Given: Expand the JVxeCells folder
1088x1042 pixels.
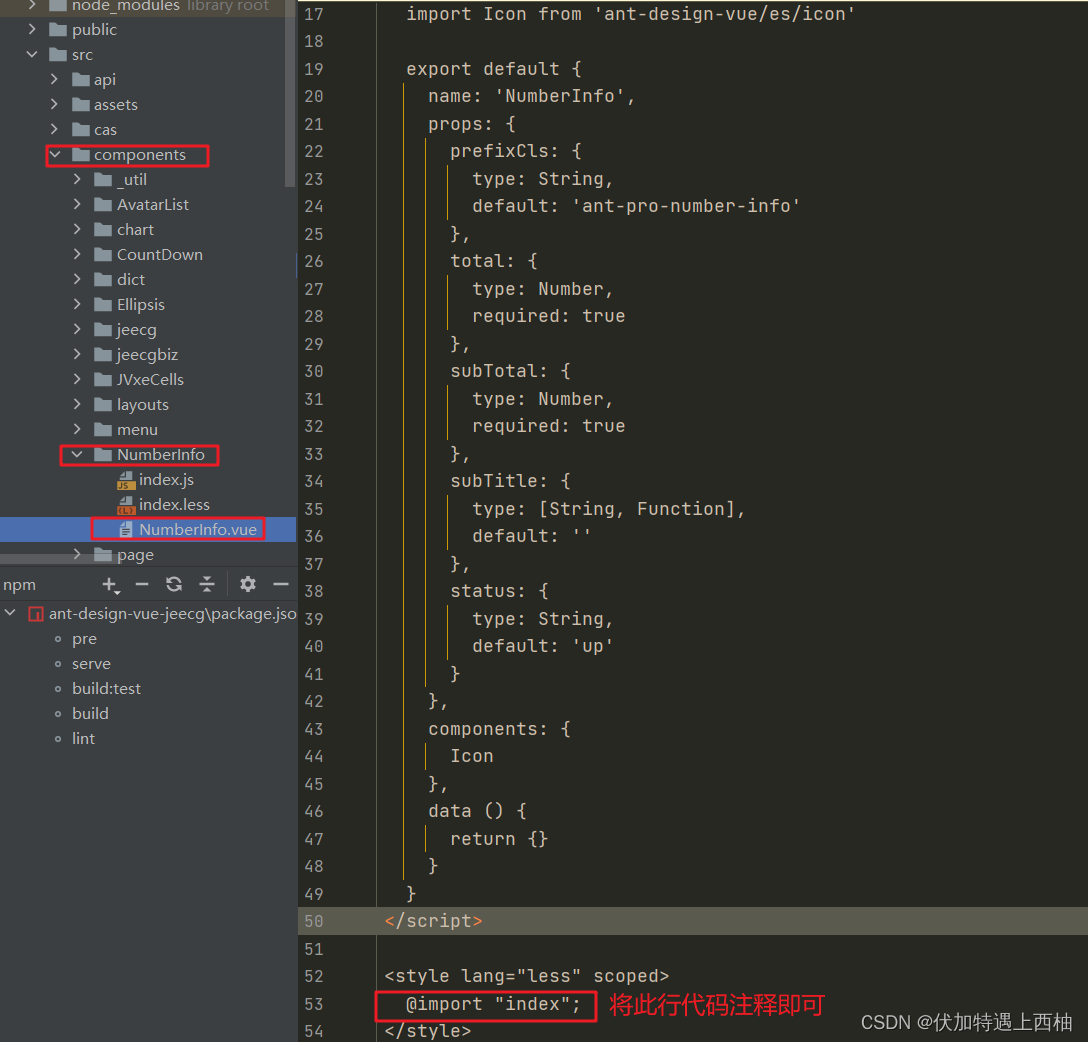Looking at the screenshot, I should point(77,379).
